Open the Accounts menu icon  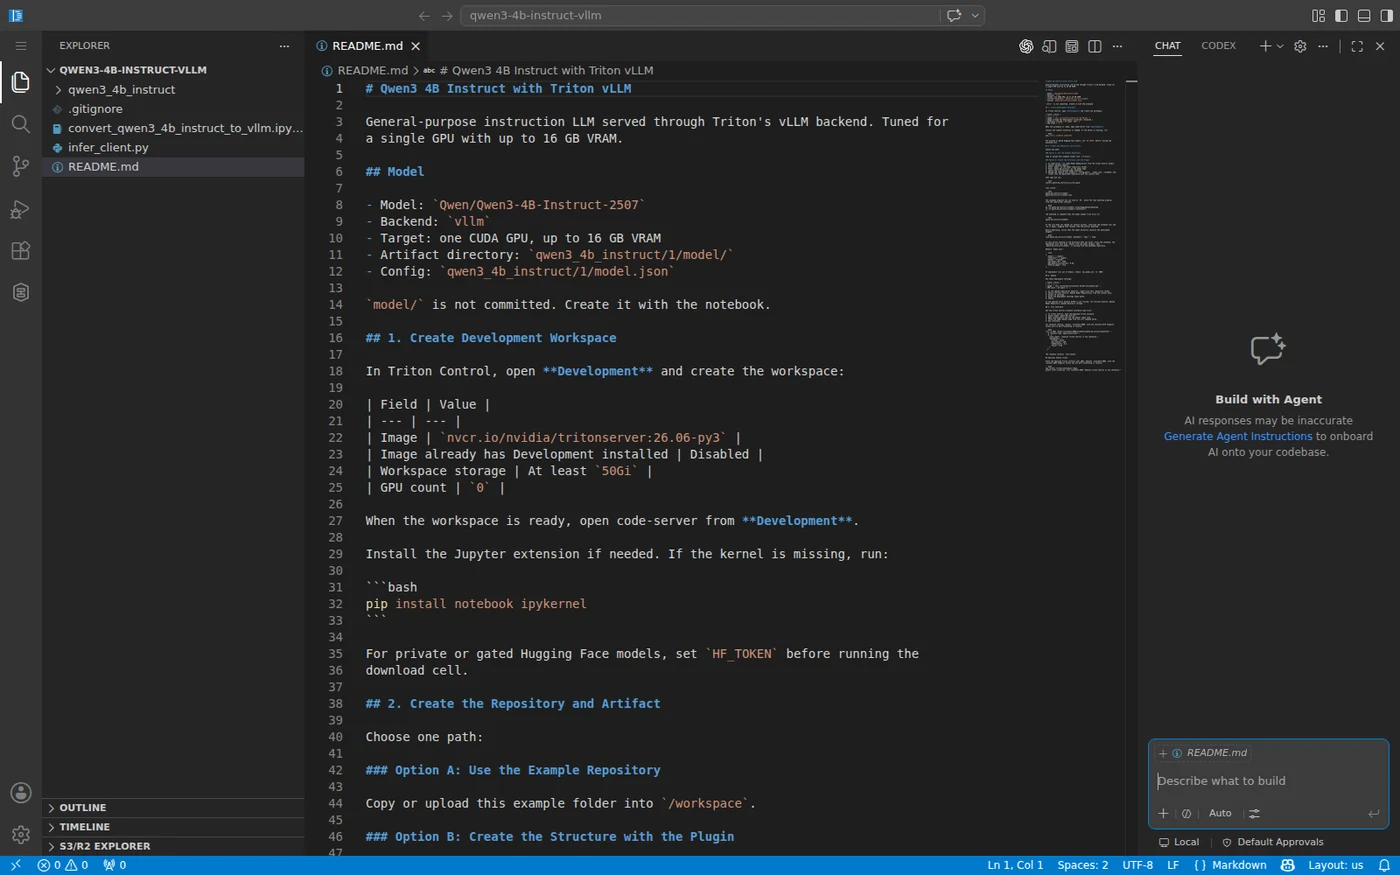[x=20, y=792]
